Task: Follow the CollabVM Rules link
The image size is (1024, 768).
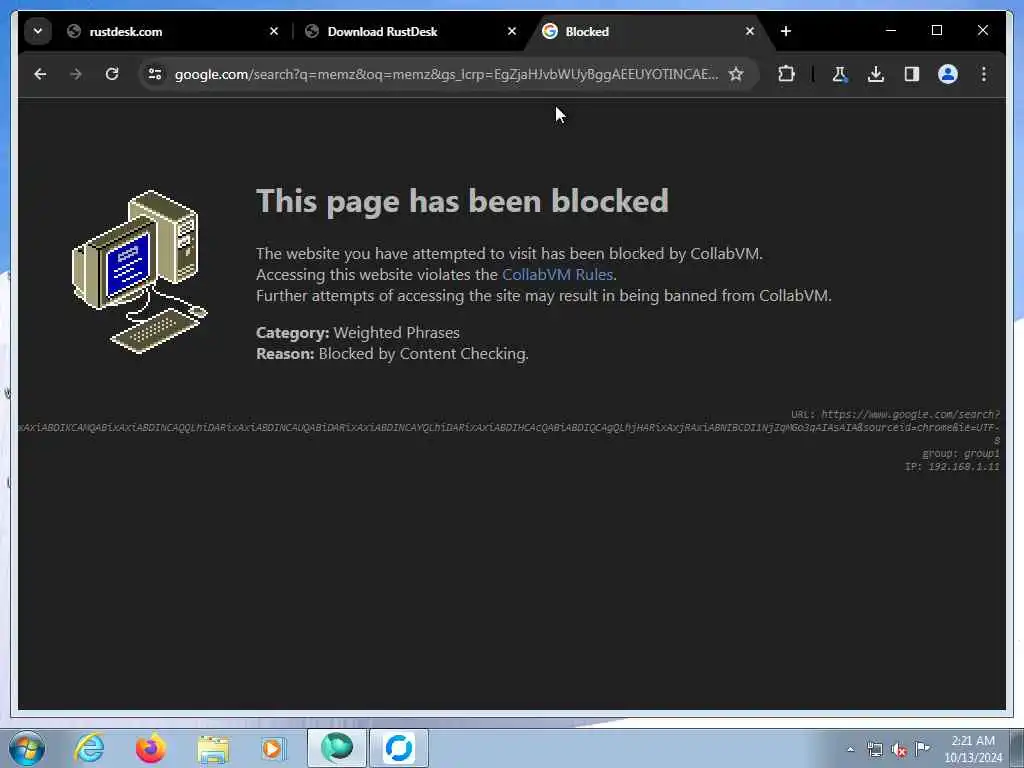Action: coord(557,274)
